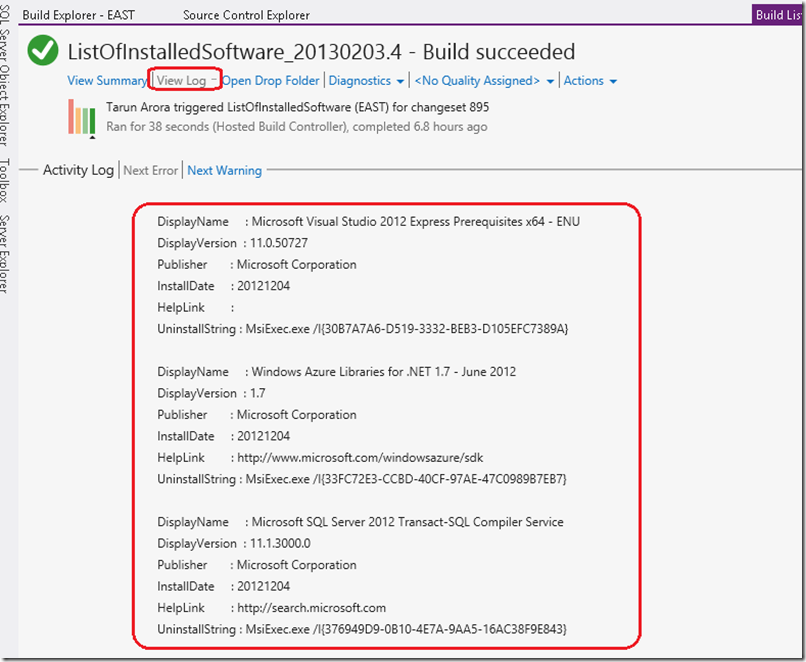Select SQL Server 2012 Transact-SQL Compiler Service line
This screenshot has height=662, width=806.
click(360, 522)
